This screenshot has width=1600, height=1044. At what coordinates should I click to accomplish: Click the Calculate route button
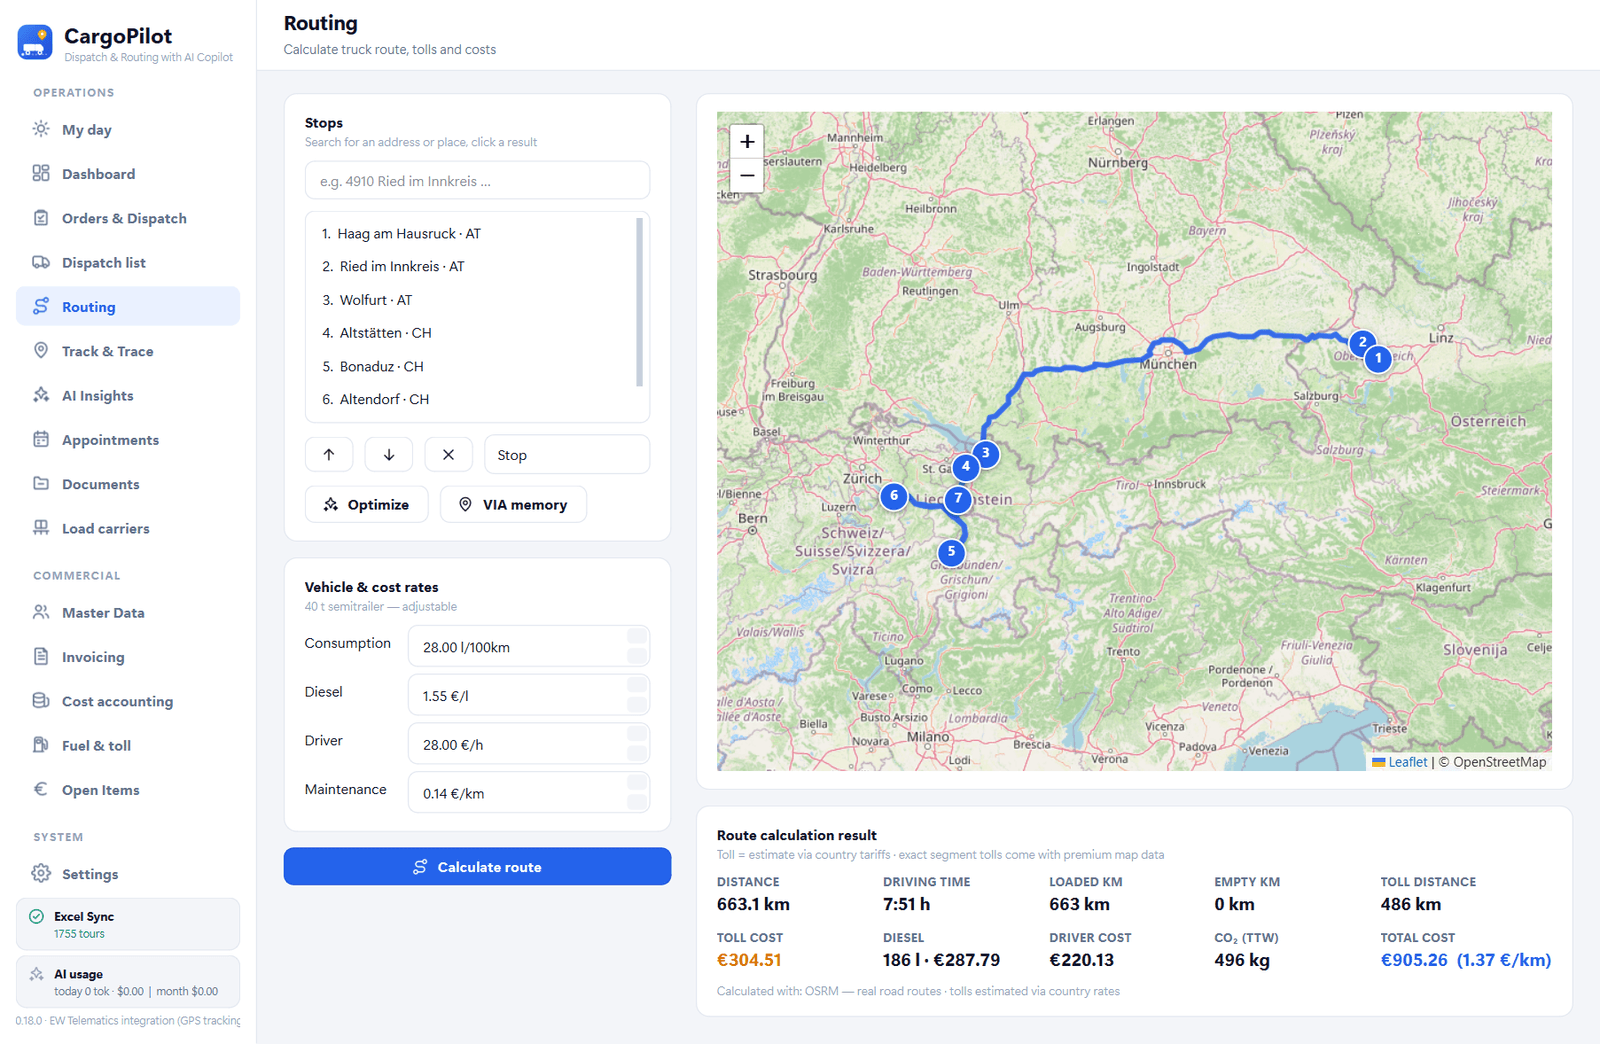(477, 866)
